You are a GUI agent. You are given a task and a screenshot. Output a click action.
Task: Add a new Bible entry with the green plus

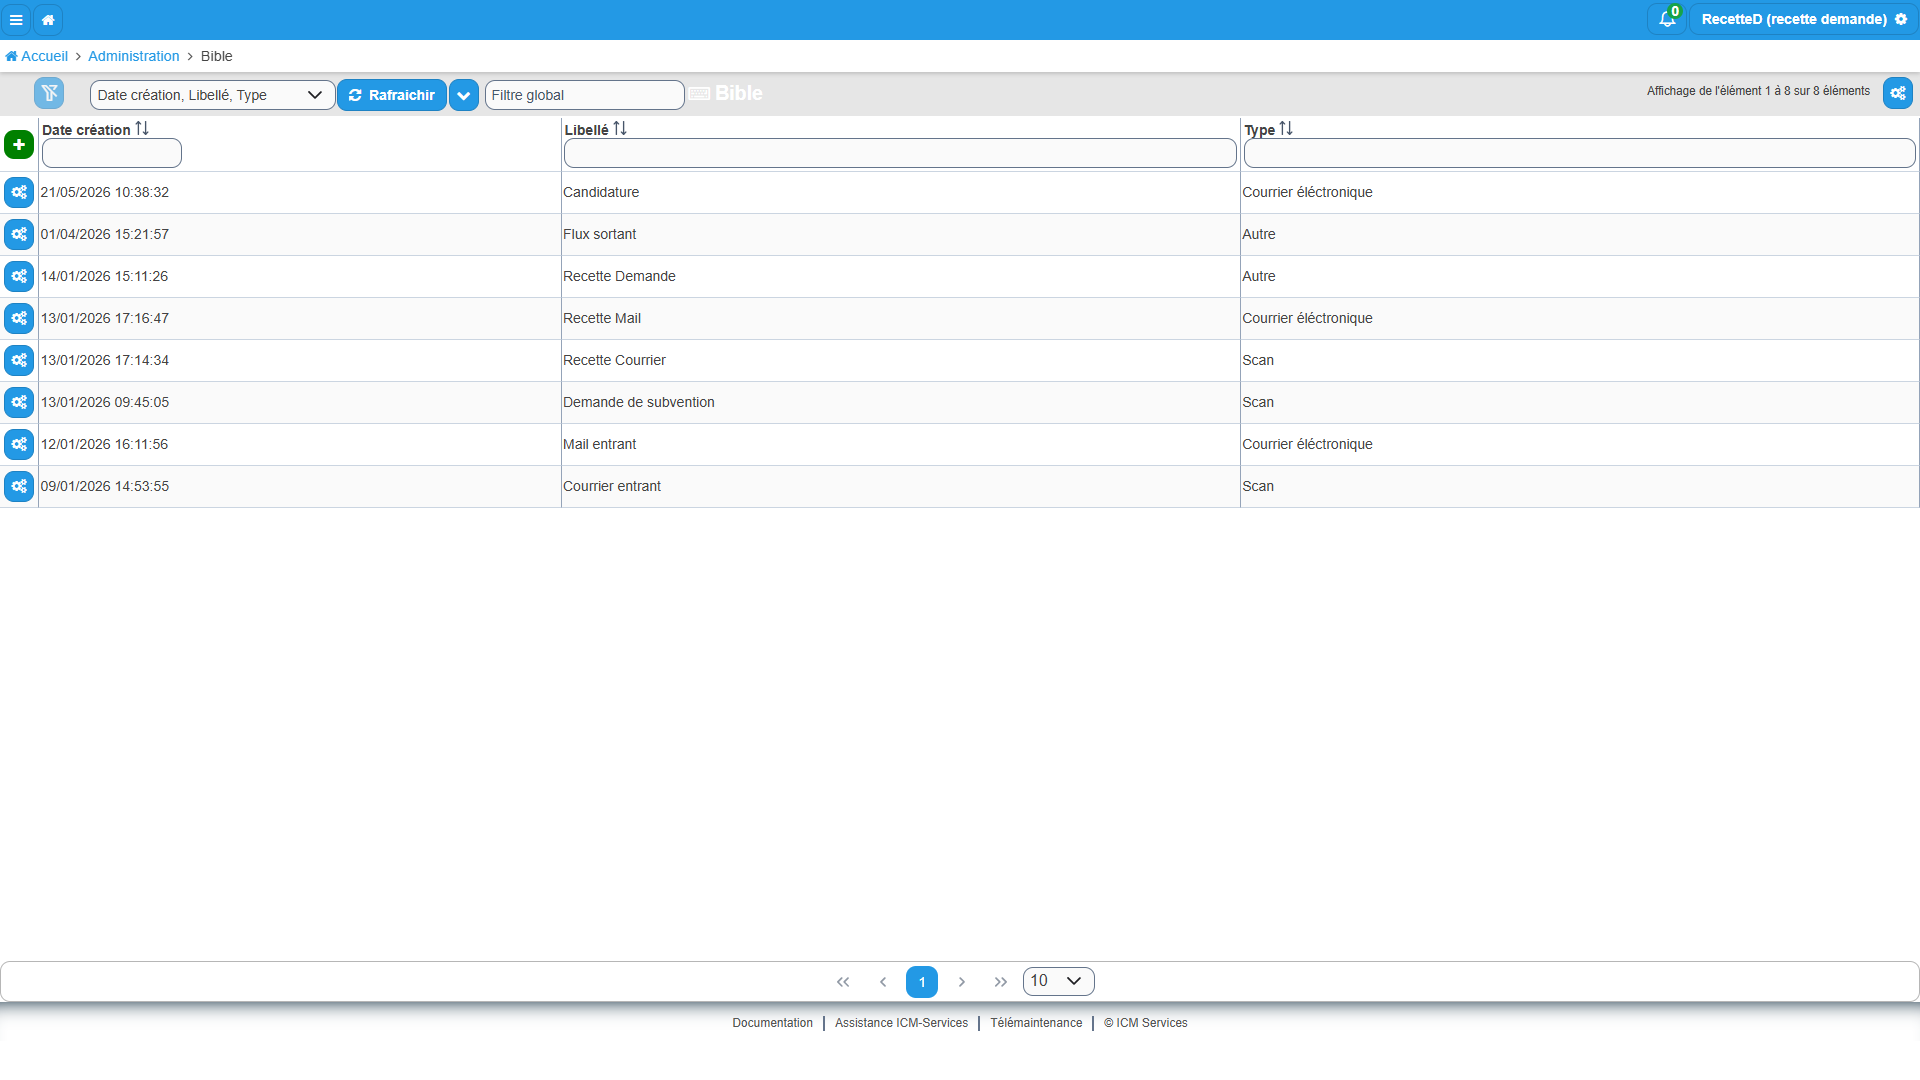[x=19, y=145]
